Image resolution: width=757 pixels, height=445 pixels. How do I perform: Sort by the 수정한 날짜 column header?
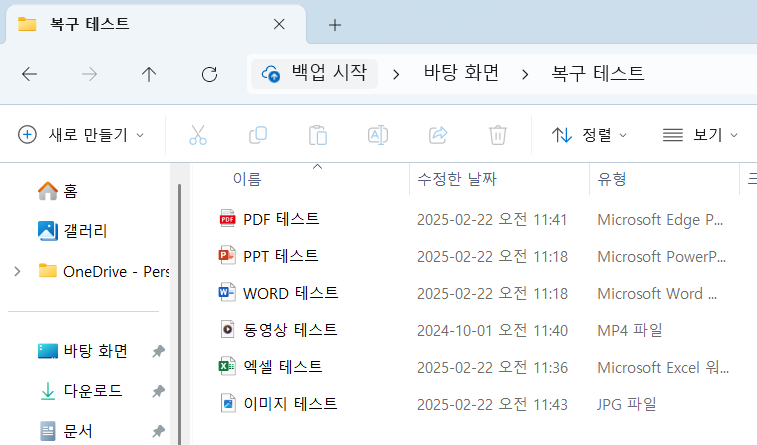[500, 179]
